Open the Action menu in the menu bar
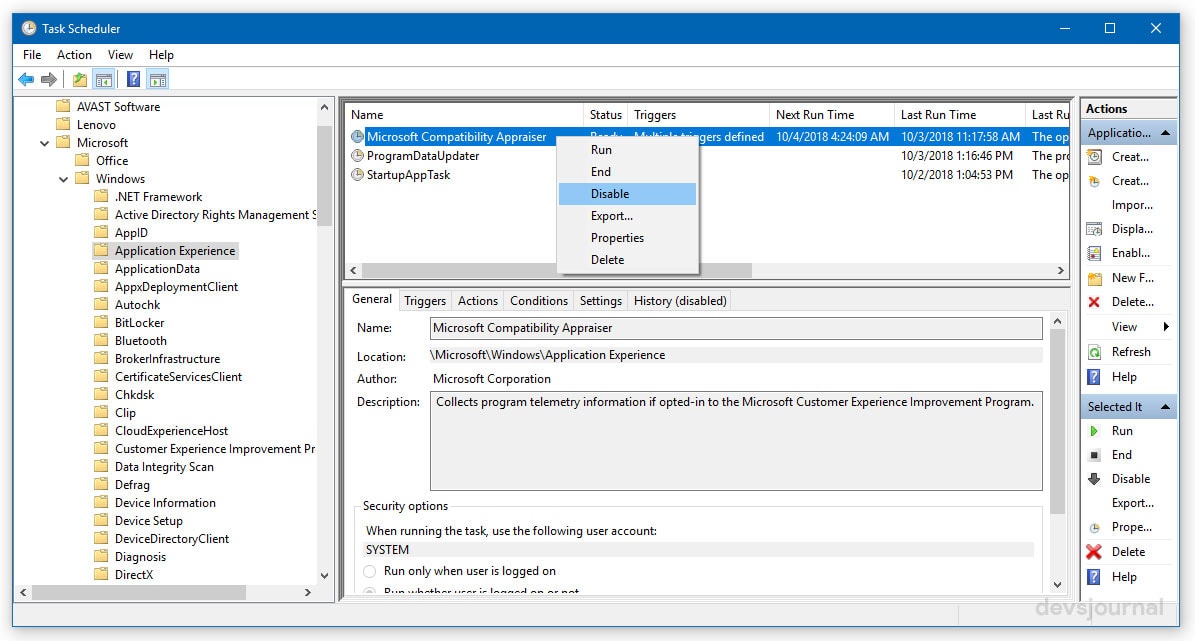 (74, 55)
